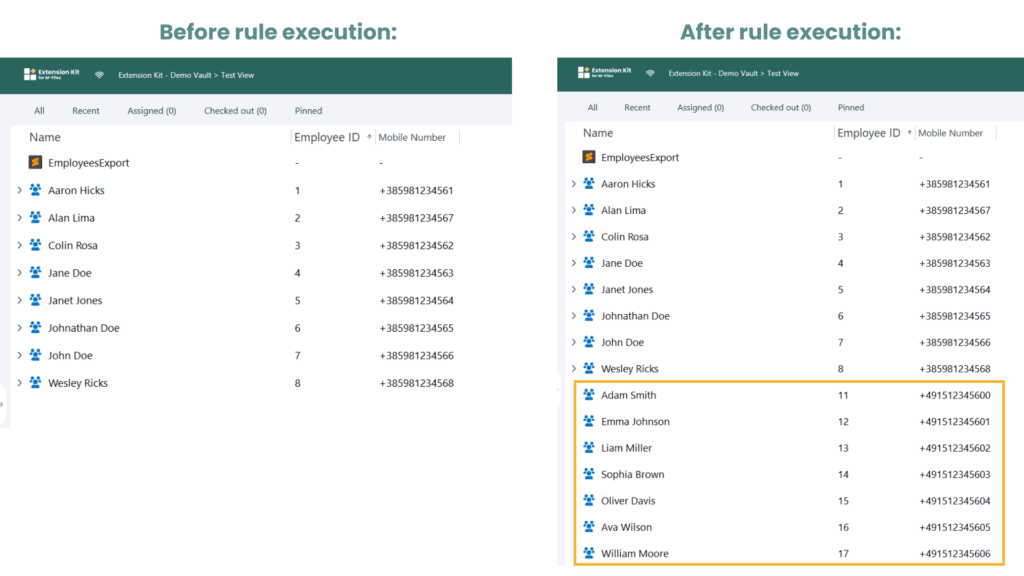Viewport: 1024px width, 576px height.
Task: Open the Pinned tab in the right panel
Action: 851,107
